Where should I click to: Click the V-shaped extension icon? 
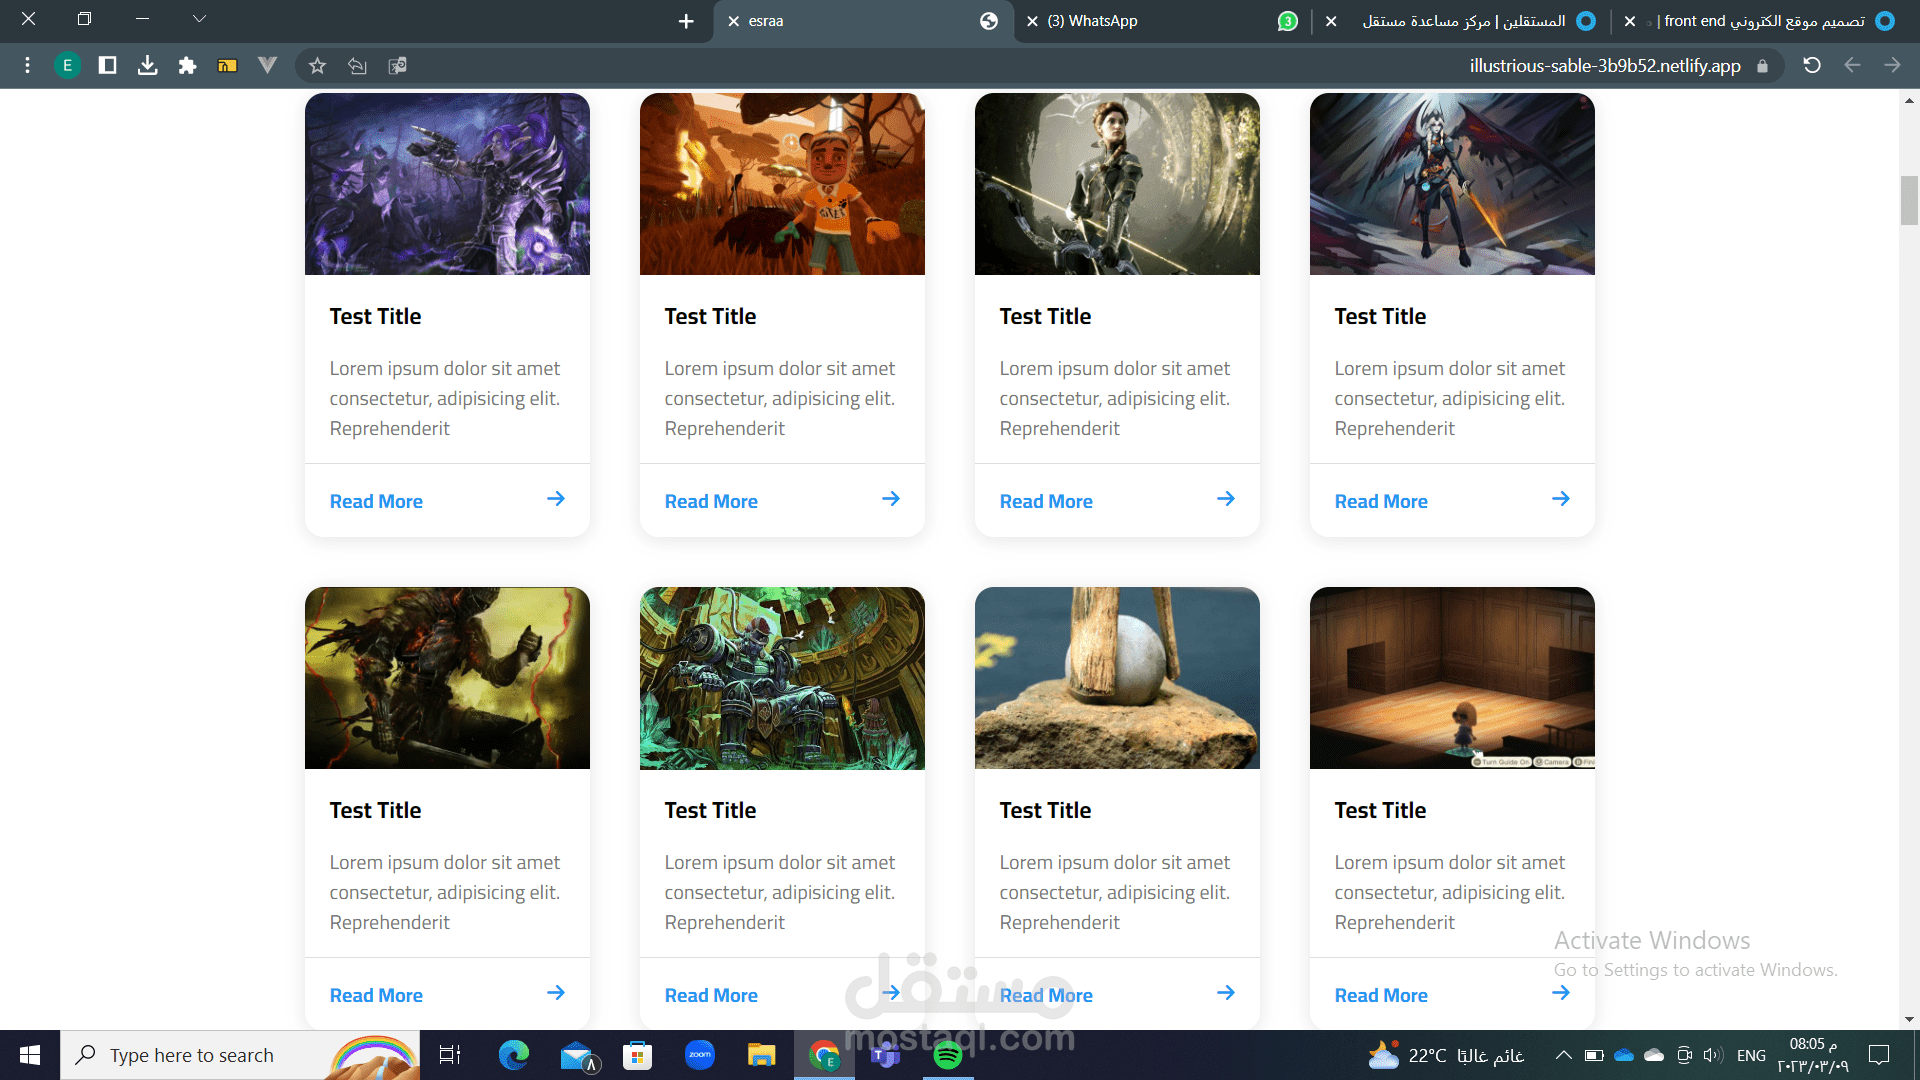(267, 66)
